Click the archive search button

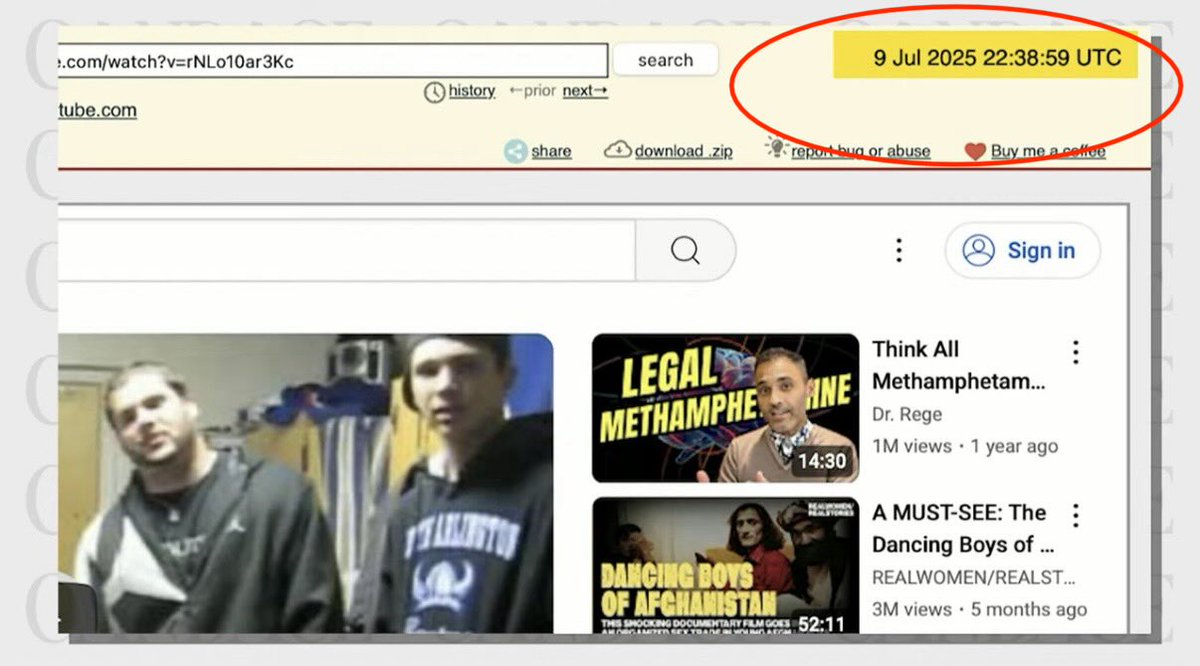tap(665, 60)
